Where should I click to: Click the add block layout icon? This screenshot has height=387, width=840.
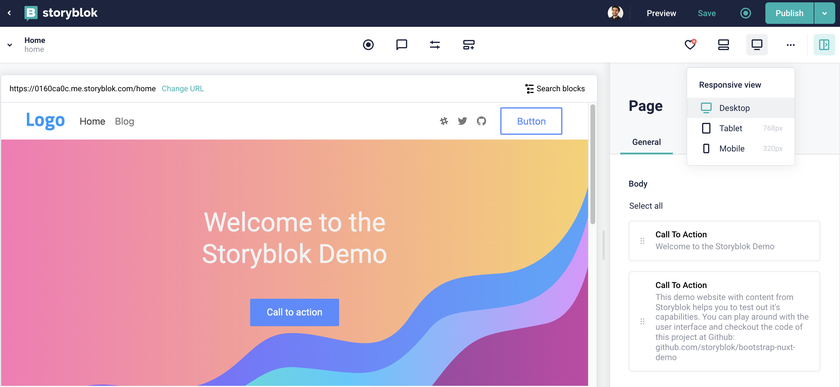tap(469, 45)
